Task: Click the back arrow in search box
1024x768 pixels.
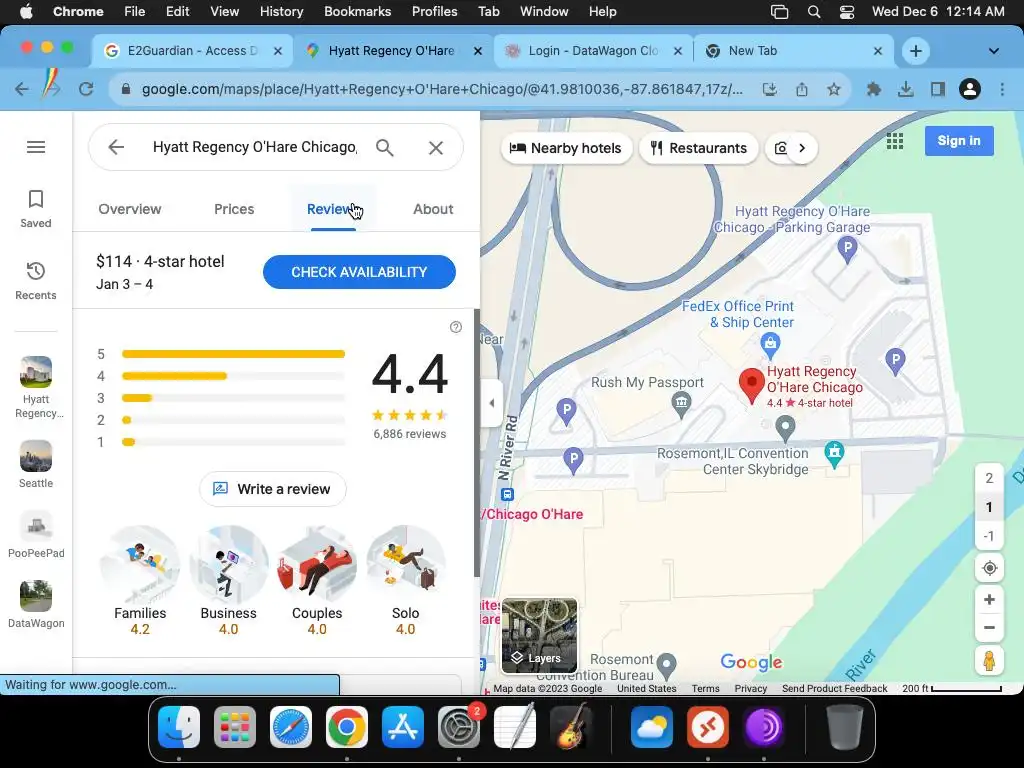Action: point(116,147)
